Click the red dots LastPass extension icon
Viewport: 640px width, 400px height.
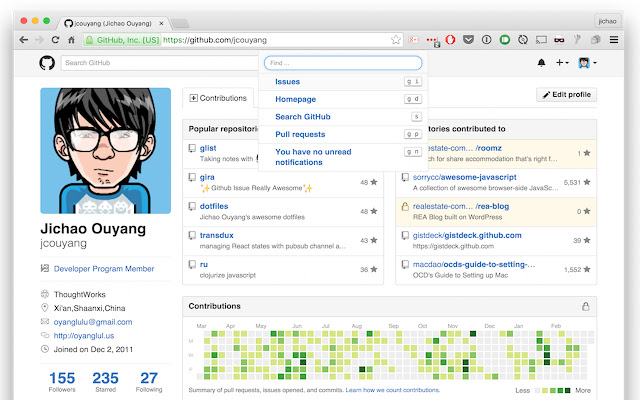(x=433, y=40)
